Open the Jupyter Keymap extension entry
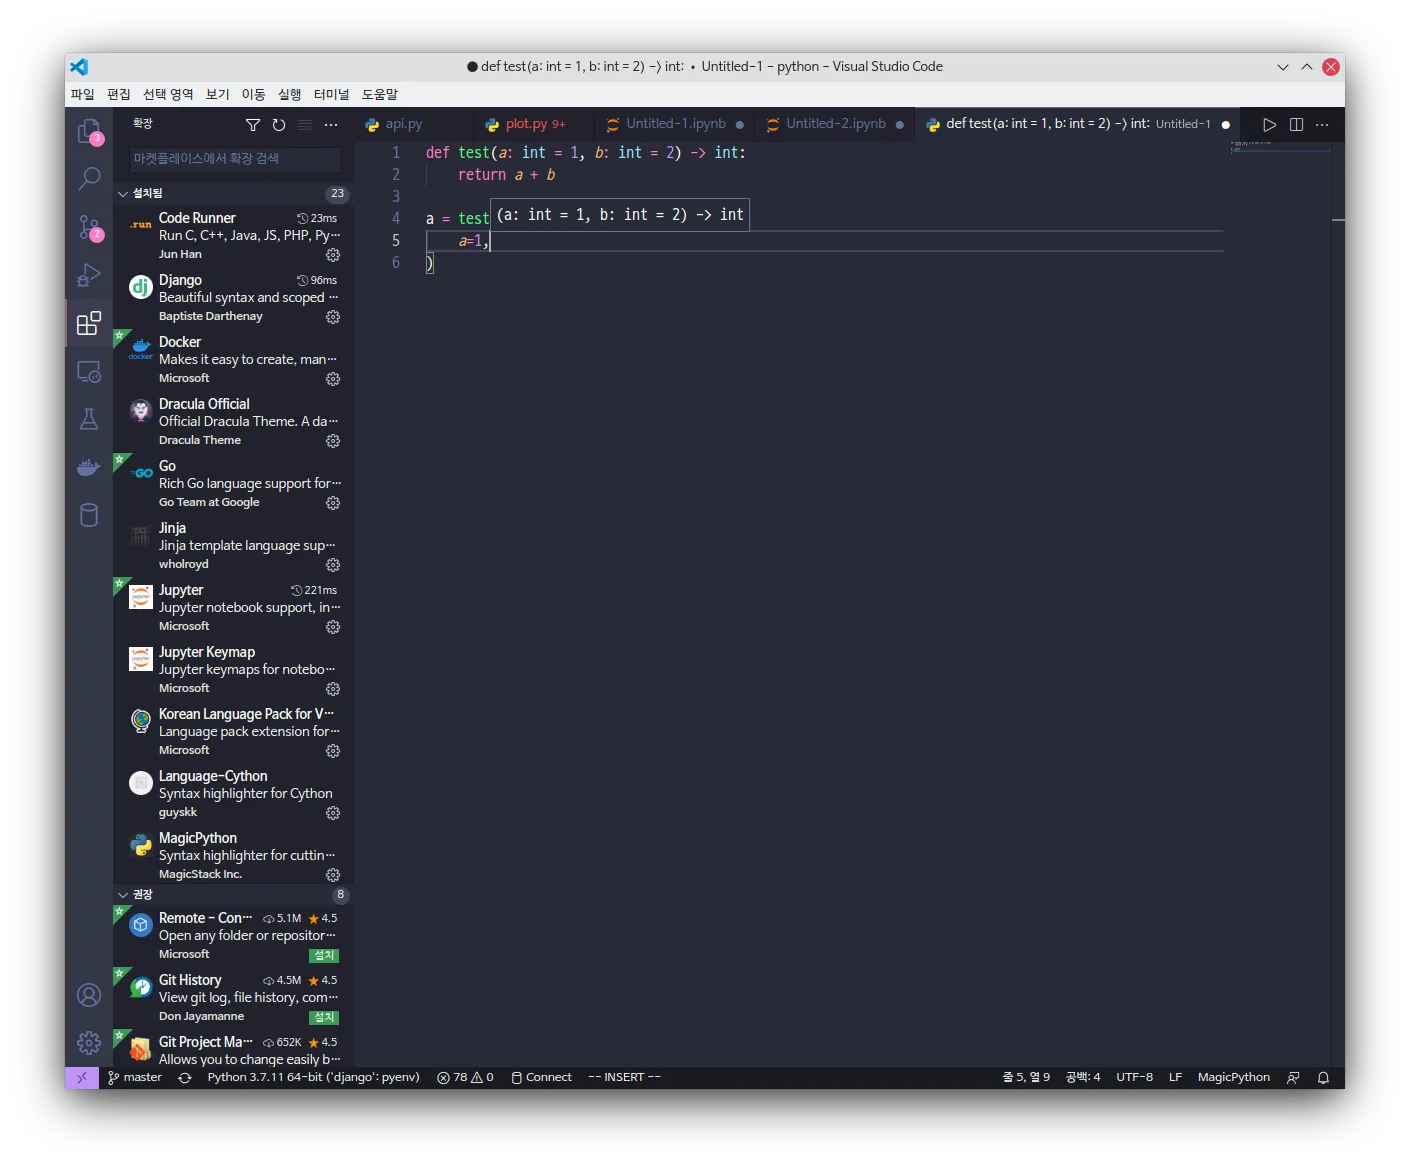The width and height of the screenshot is (1410, 1166). click(233, 670)
